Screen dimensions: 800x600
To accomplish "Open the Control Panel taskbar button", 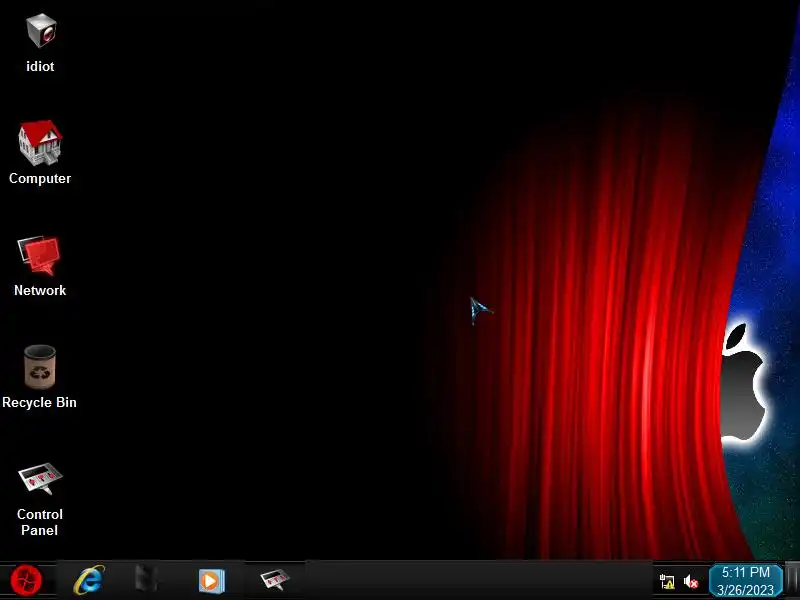I will point(275,580).
